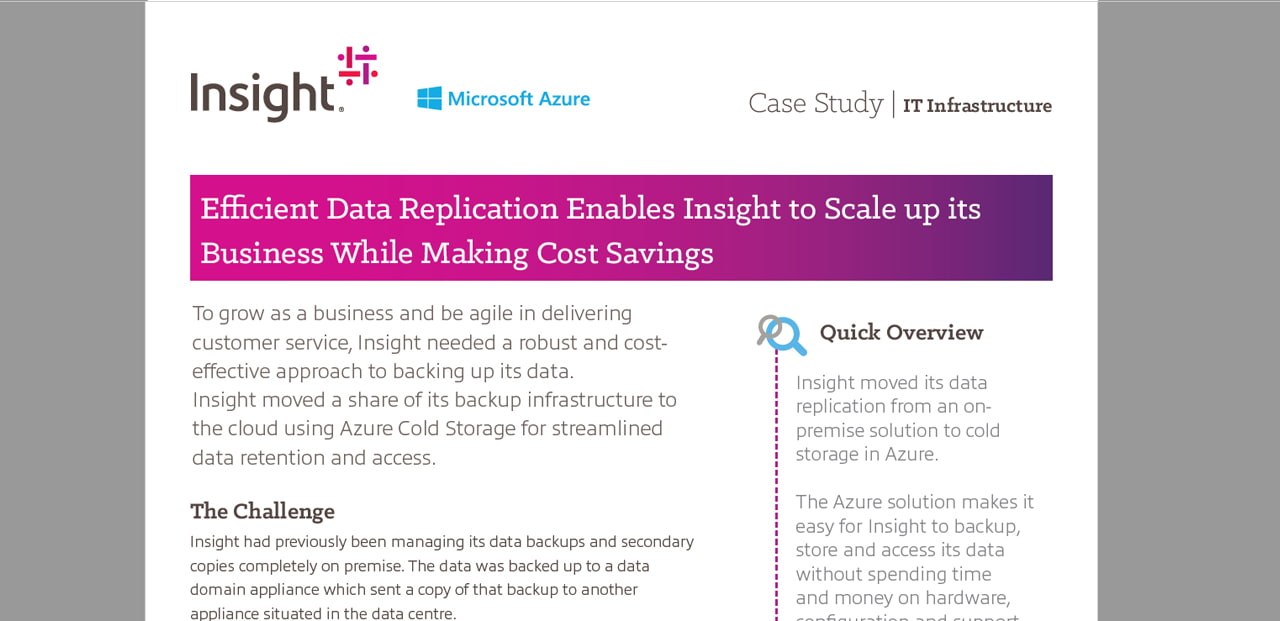Click the Microsoft Windows logo icon

pyautogui.click(x=429, y=98)
